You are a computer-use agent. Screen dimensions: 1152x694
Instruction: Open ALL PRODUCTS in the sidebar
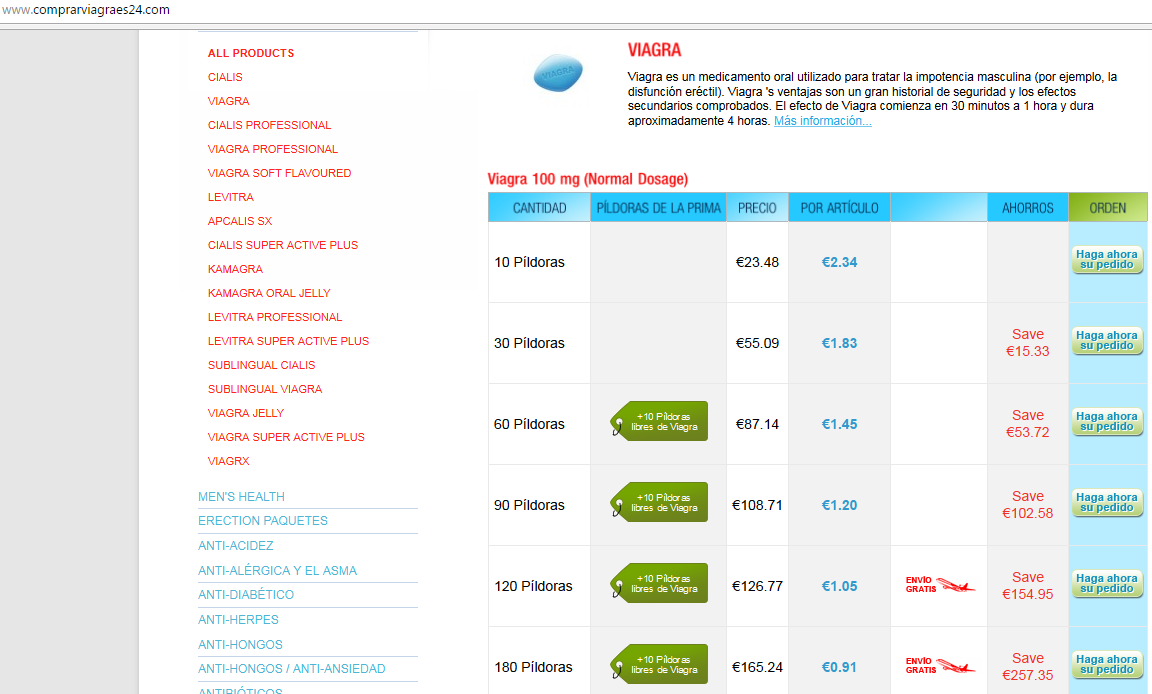251,53
